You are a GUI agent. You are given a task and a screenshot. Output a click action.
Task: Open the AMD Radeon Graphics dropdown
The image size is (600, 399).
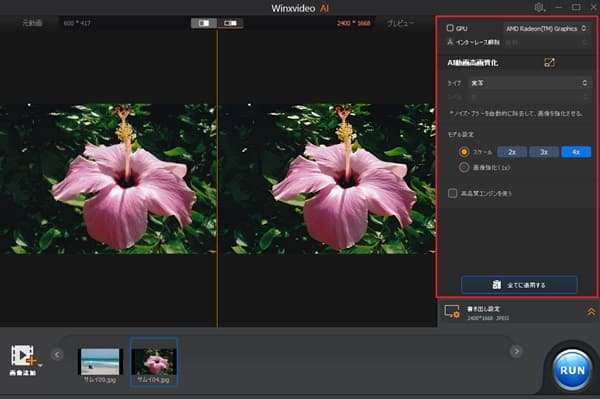[546, 28]
